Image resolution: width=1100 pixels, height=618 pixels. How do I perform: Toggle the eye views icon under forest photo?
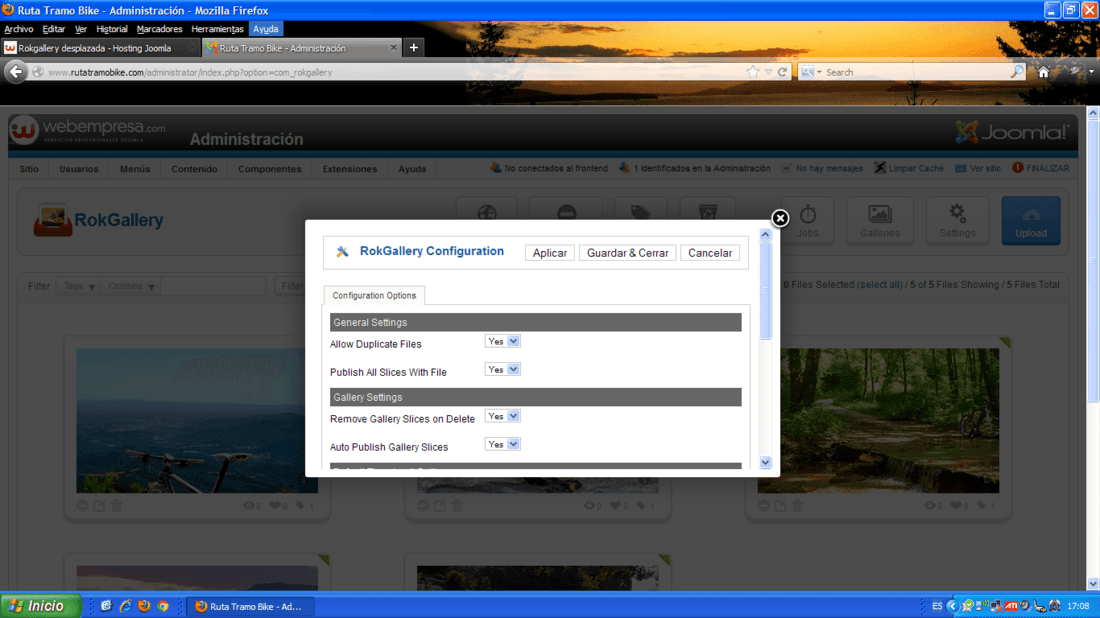[x=930, y=506]
